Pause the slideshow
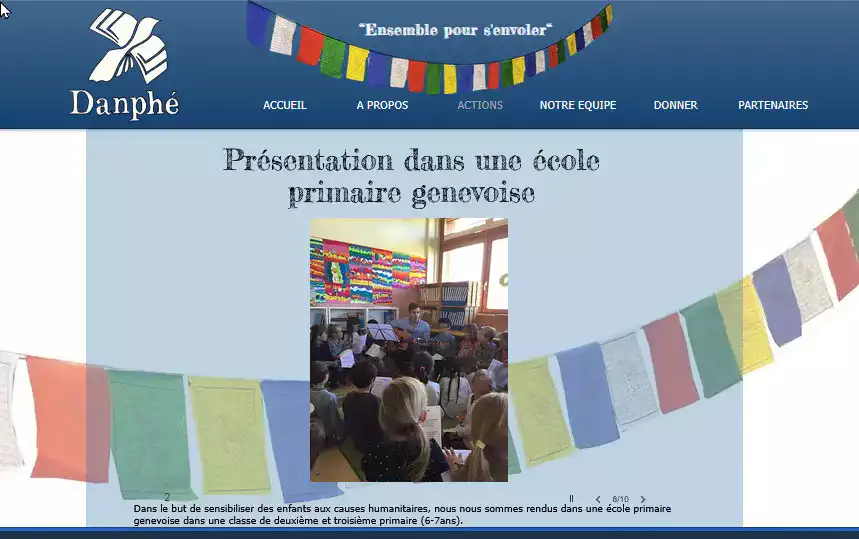 point(571,499)
